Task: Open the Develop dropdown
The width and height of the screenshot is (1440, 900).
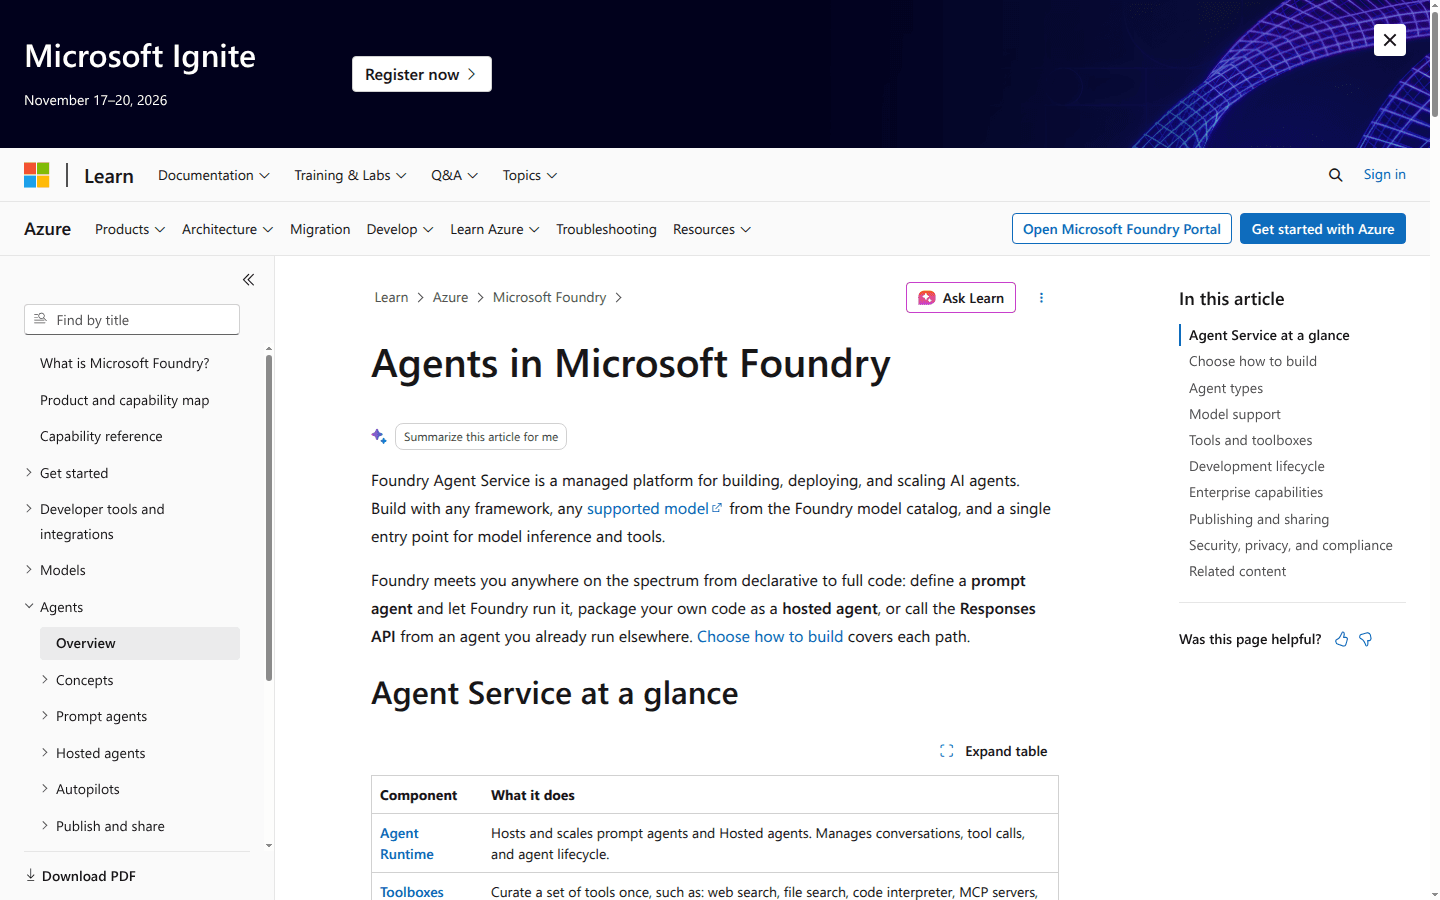Action: 400,229
